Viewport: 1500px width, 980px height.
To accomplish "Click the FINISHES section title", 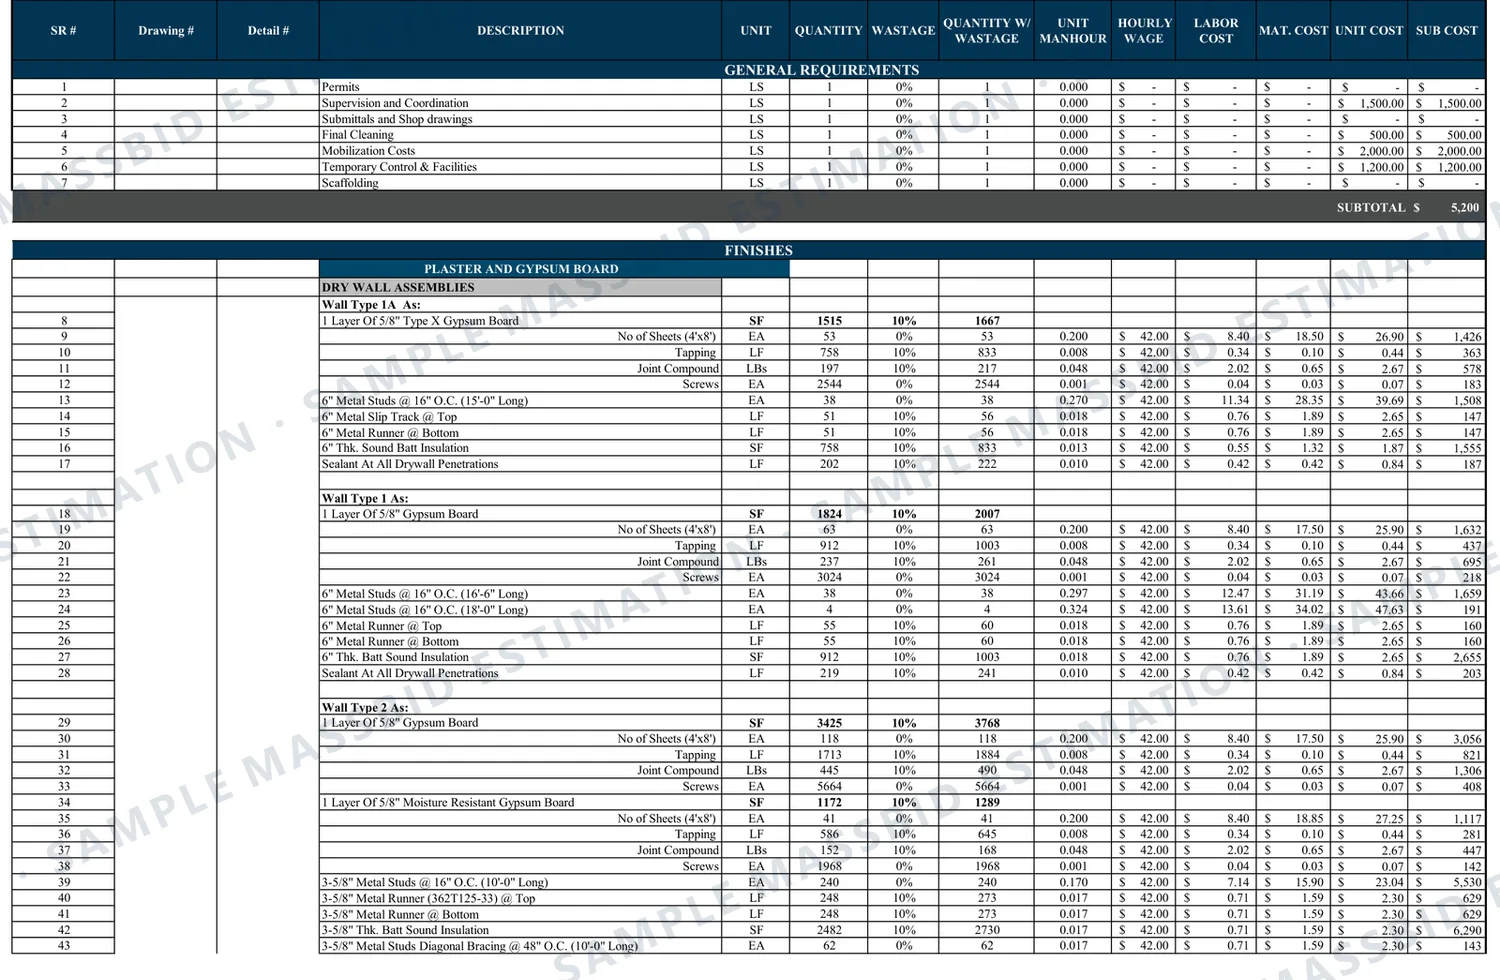I will point(758,251).
